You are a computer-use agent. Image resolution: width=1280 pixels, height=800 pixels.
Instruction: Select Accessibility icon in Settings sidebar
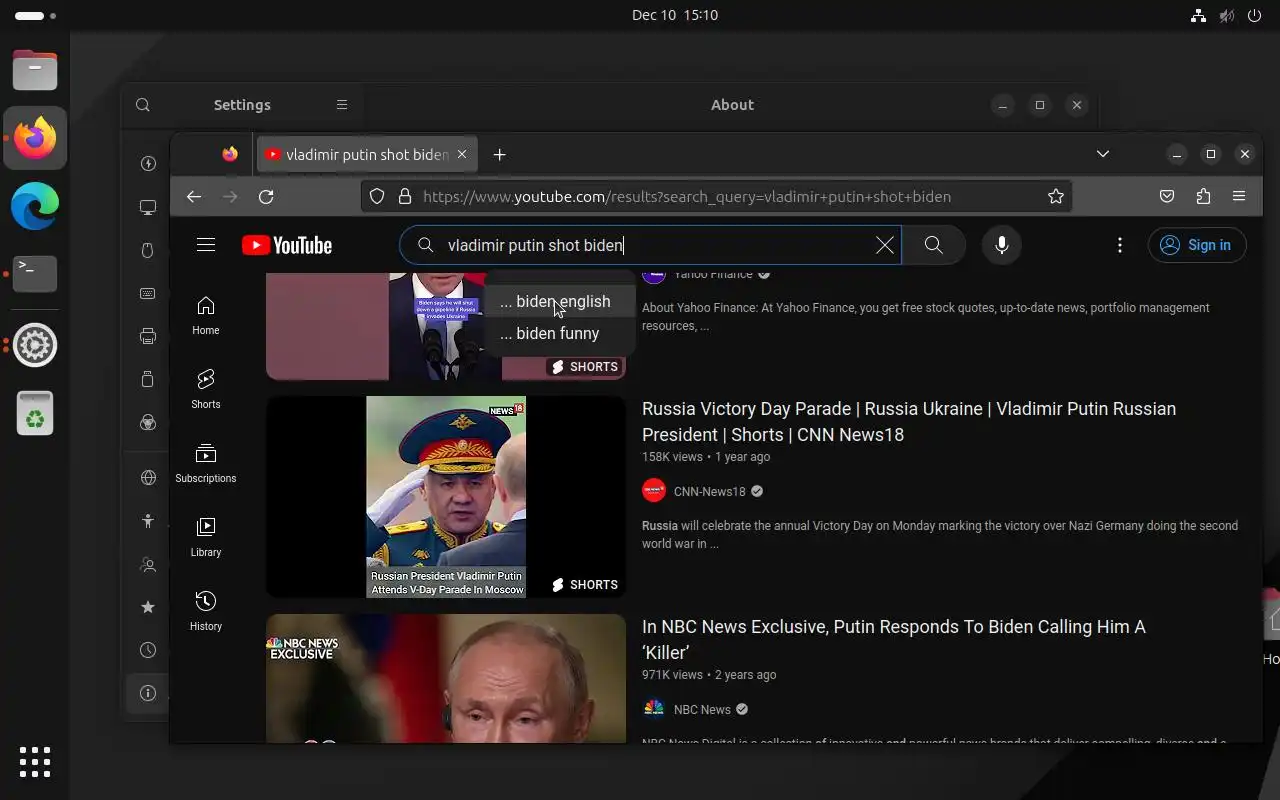coord(148,520)
